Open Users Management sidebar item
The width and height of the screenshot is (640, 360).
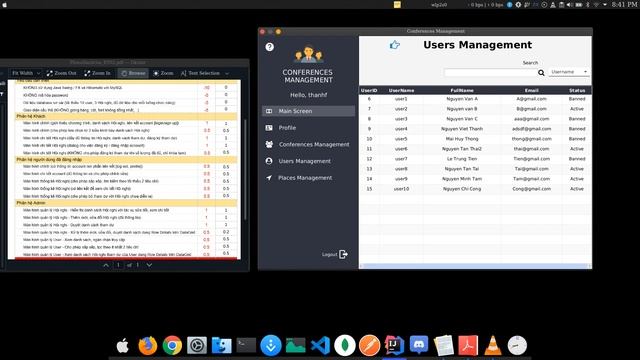point(308,161)
